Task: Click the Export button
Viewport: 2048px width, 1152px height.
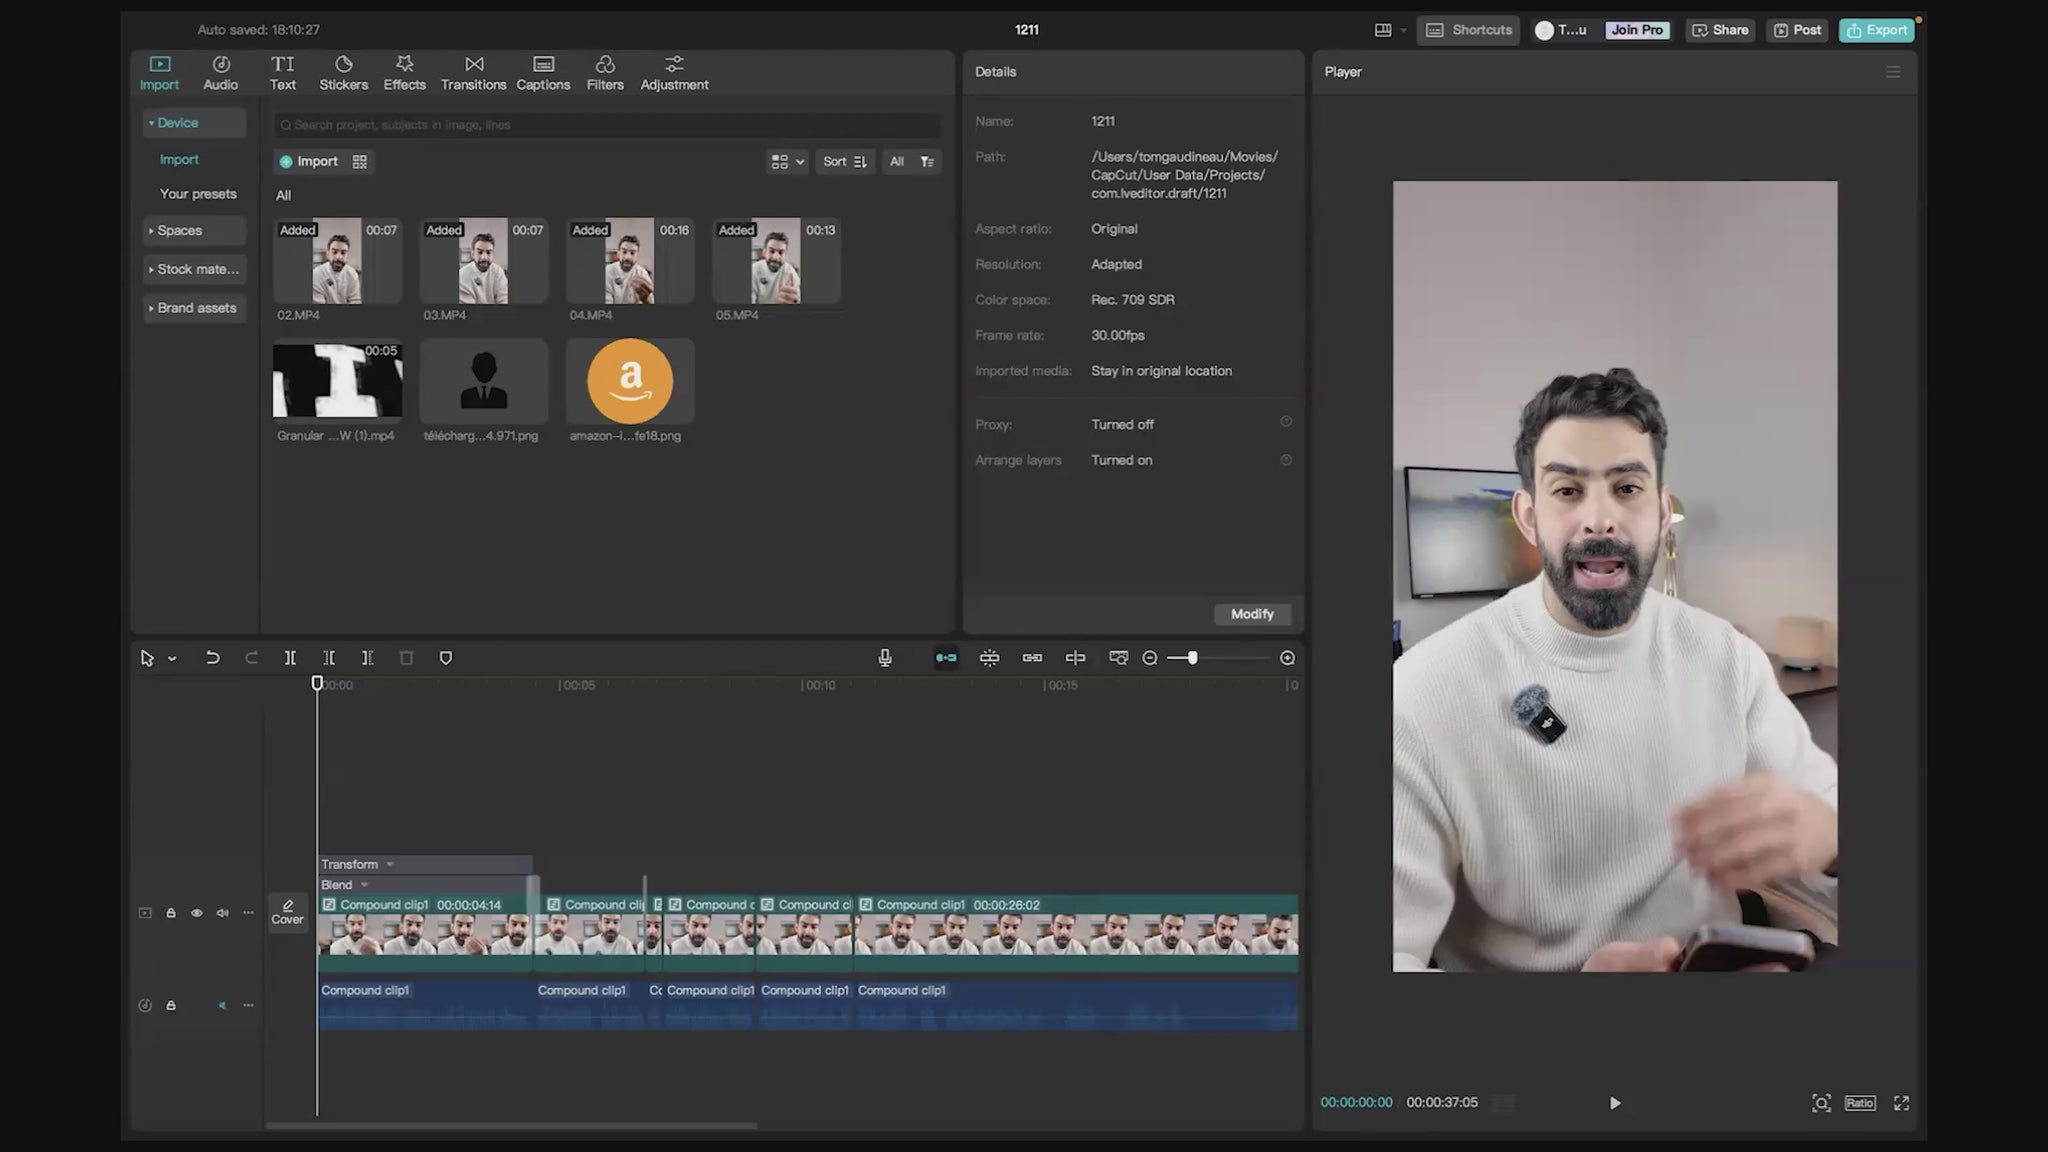Action: point(1877,30)
